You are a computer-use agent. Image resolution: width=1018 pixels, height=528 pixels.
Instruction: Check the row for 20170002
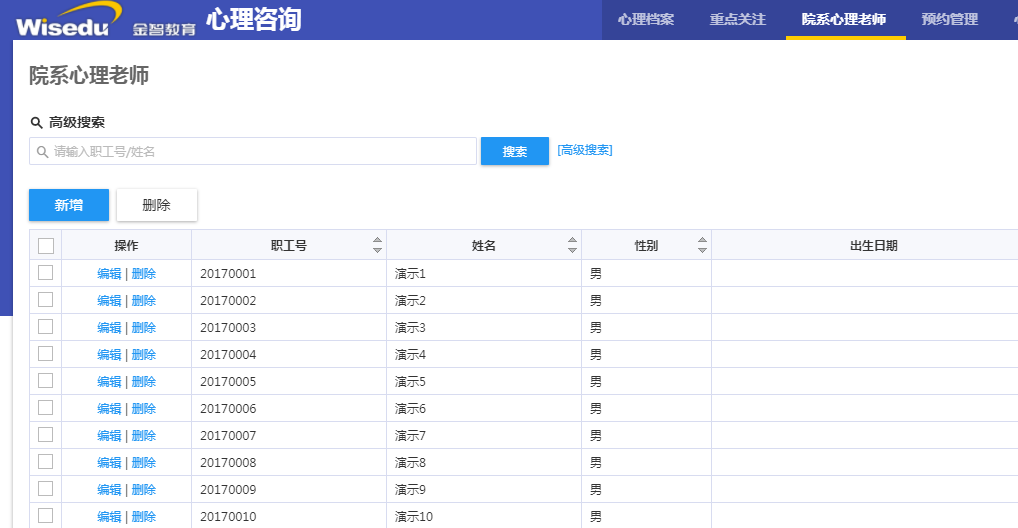[x=45, y=299]
